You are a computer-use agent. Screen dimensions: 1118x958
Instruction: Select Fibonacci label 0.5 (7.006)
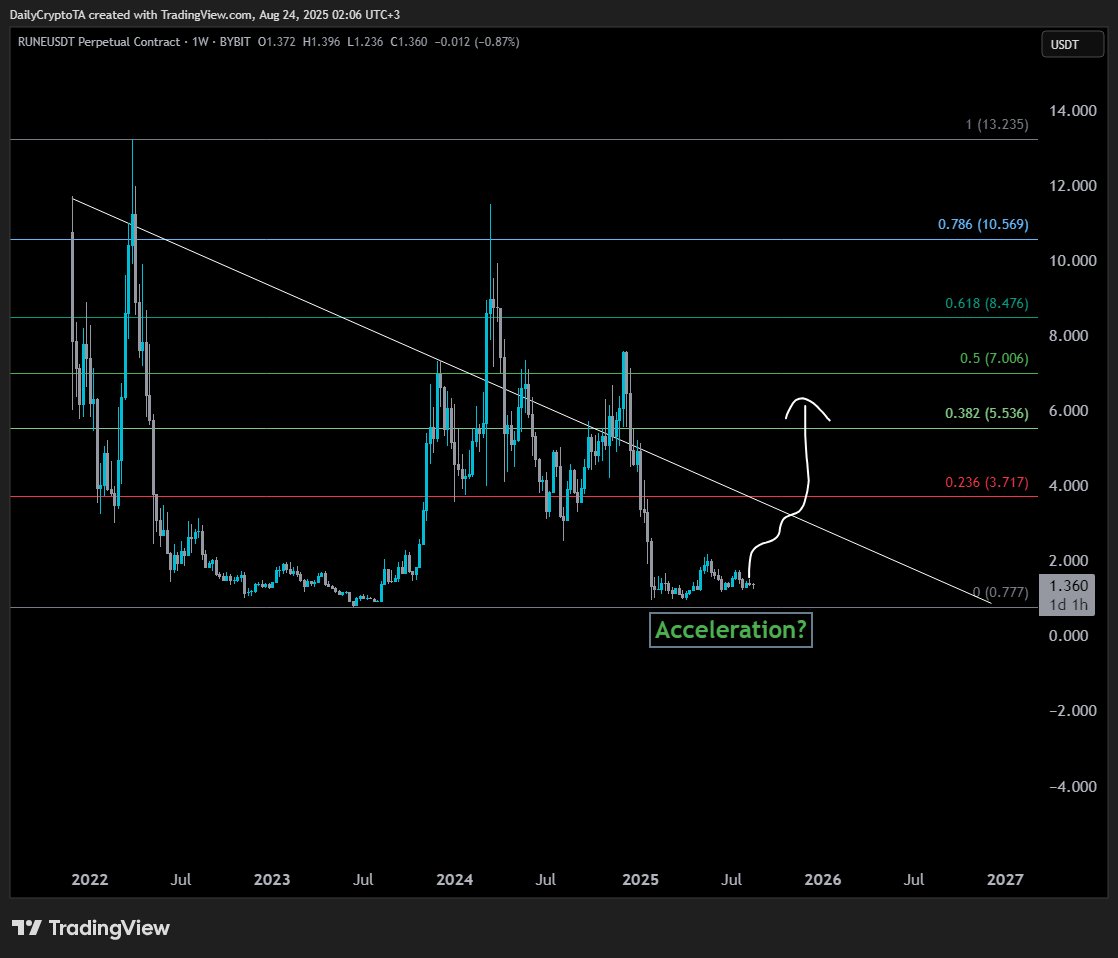994,358
